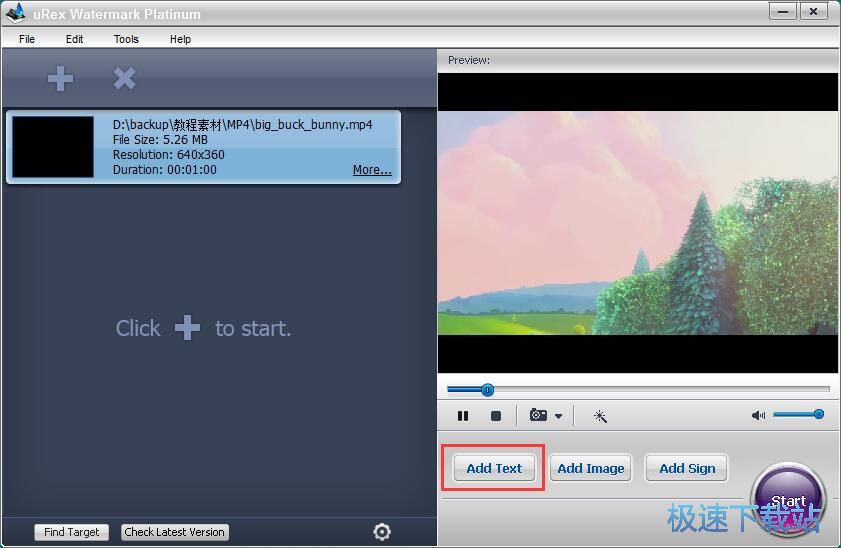
Task: Click the remove file X icon
Action: (x=124, y=78)
